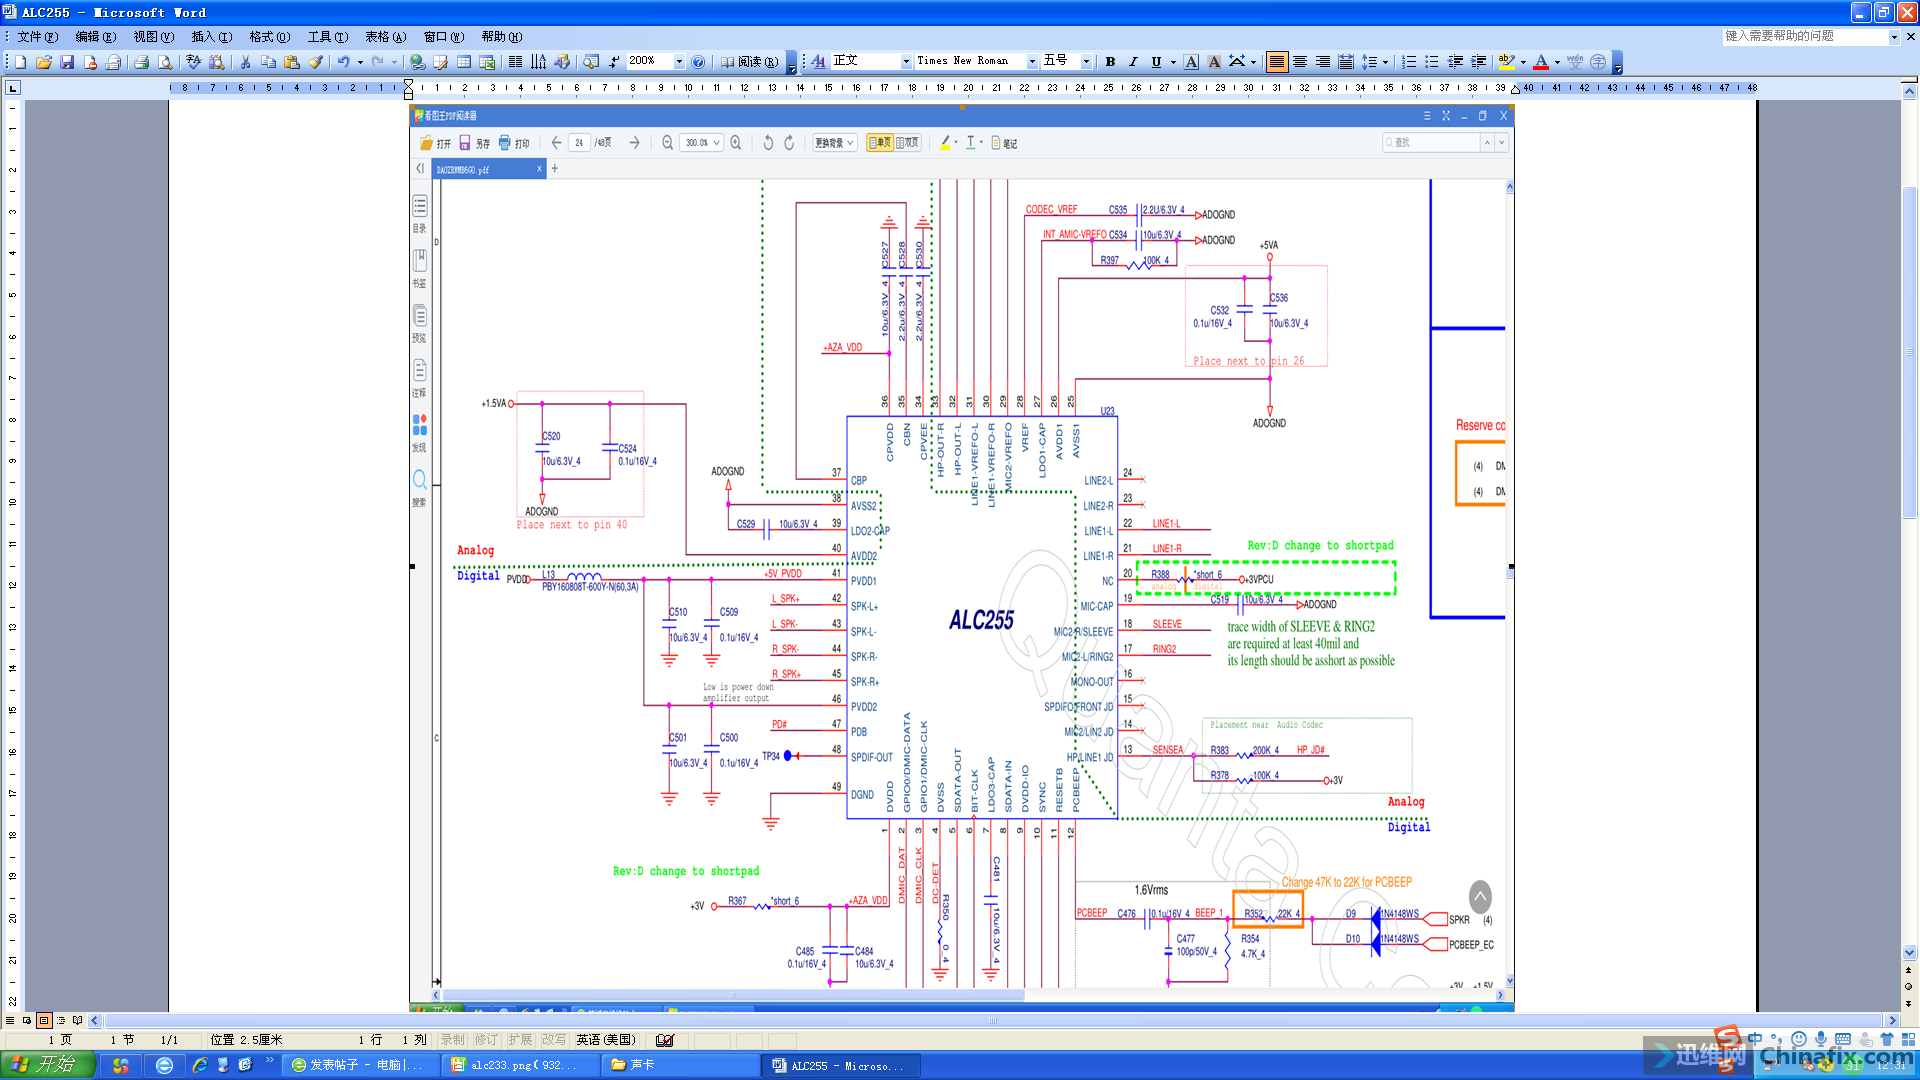Click the vertical scrollbar down arrow

coord(1909,953)
